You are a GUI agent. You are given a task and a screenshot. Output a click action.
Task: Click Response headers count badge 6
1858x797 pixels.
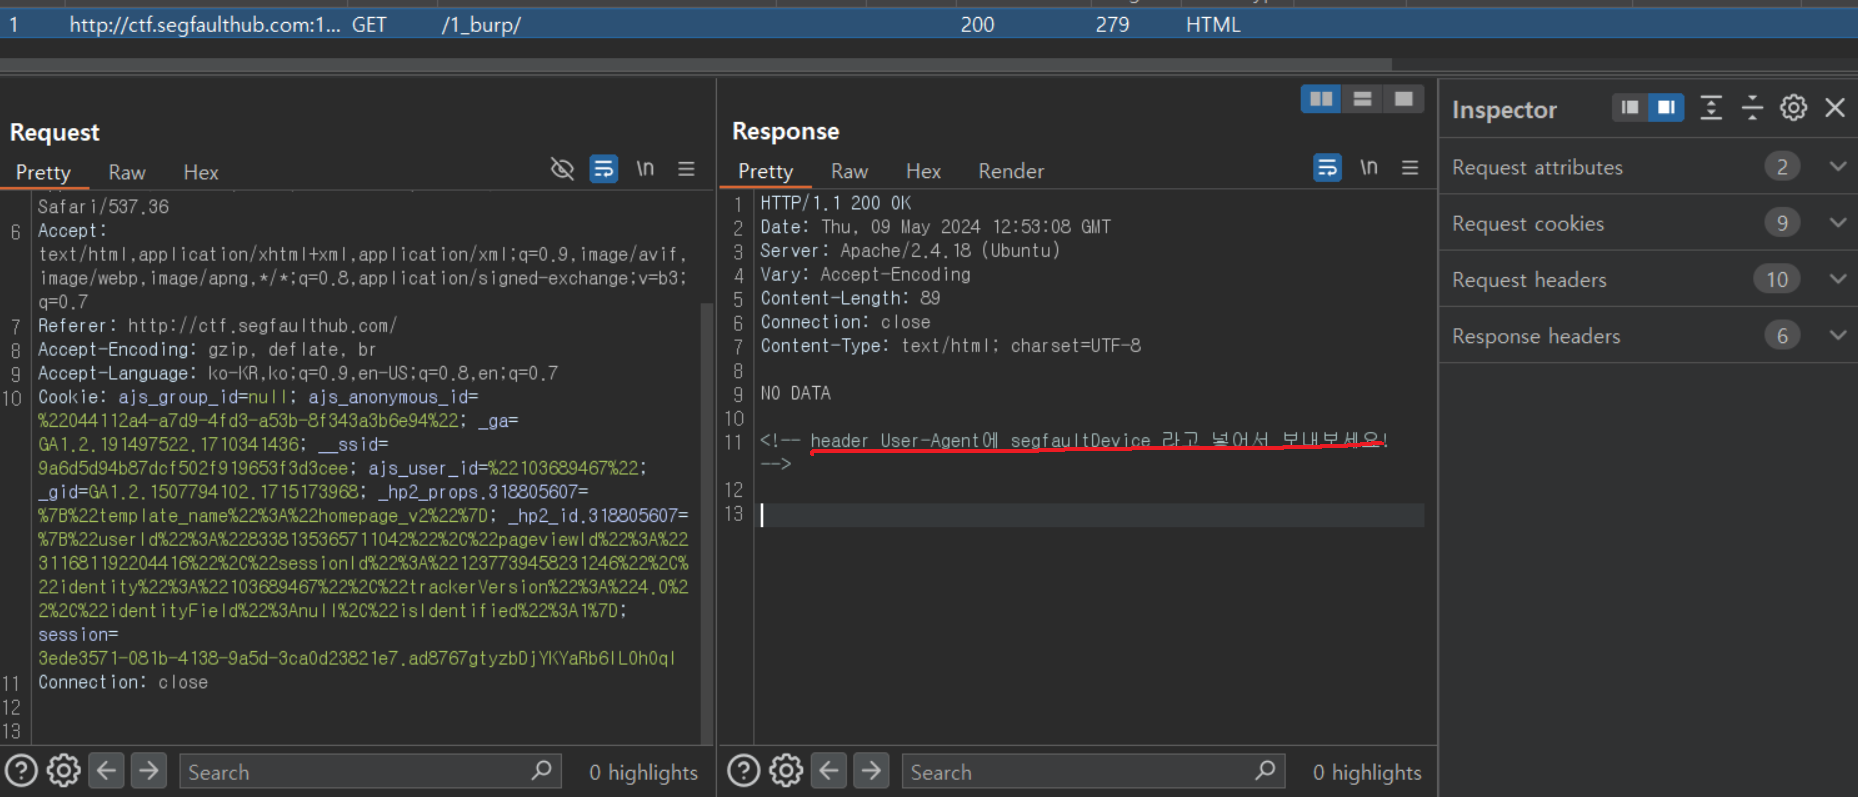coord(1782,335)
